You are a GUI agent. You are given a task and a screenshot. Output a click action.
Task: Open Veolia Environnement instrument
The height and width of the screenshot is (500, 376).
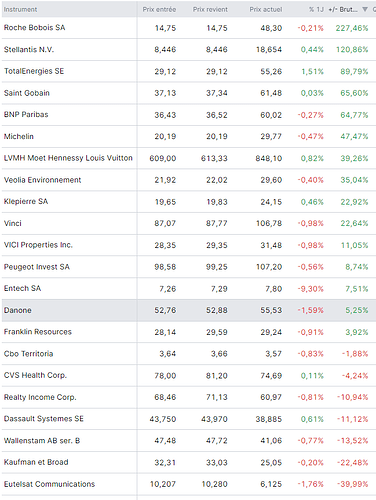[42, 180]
